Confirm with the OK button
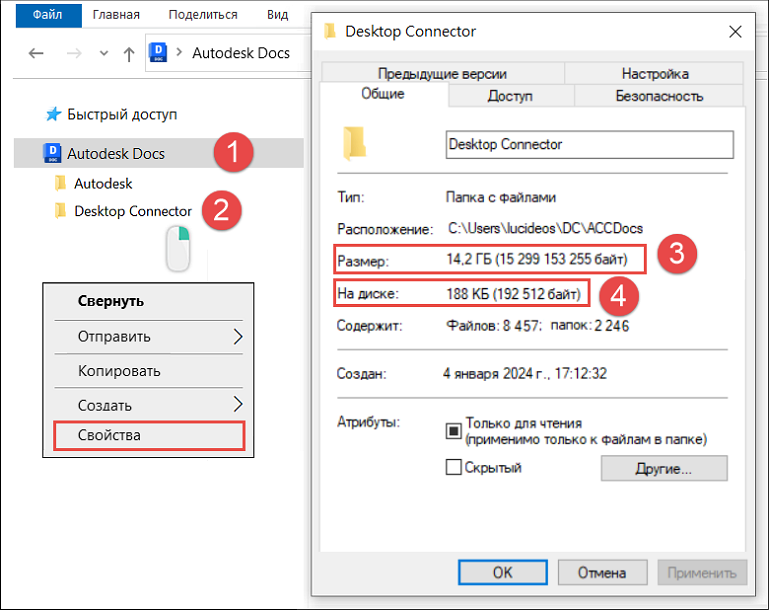Screen dimensions: 769x610 pyautogui.click(x=503, y=572)
